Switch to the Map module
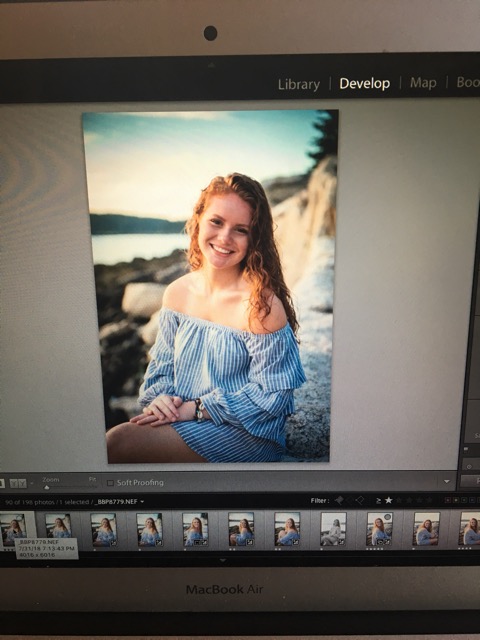 pyautogui.click(x=423, y=83)
